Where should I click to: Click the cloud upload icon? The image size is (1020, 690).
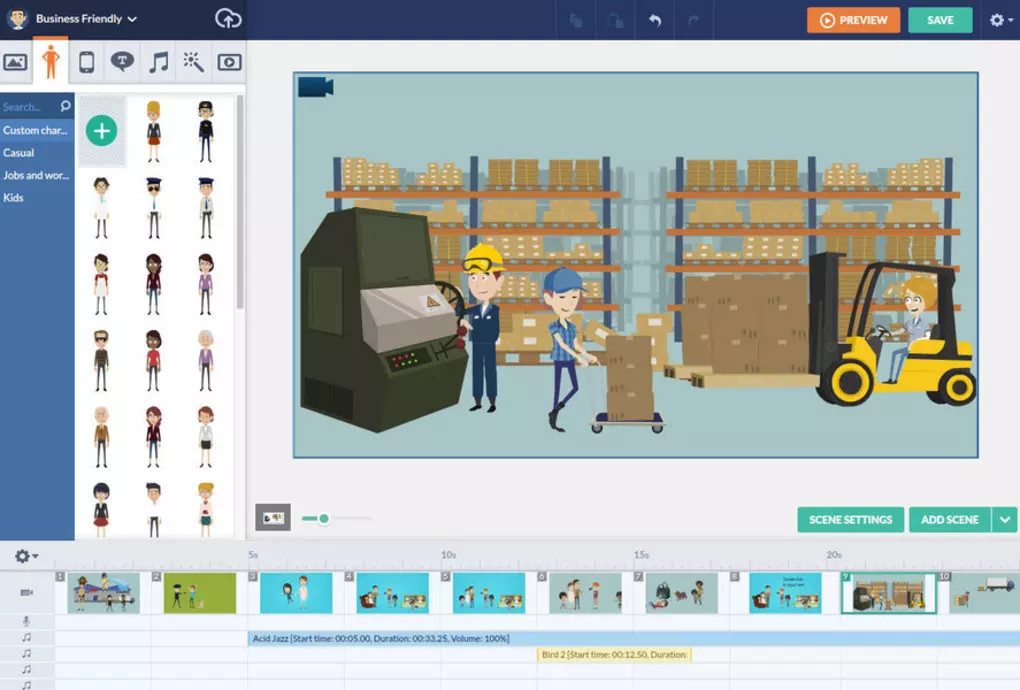[228, 19]
